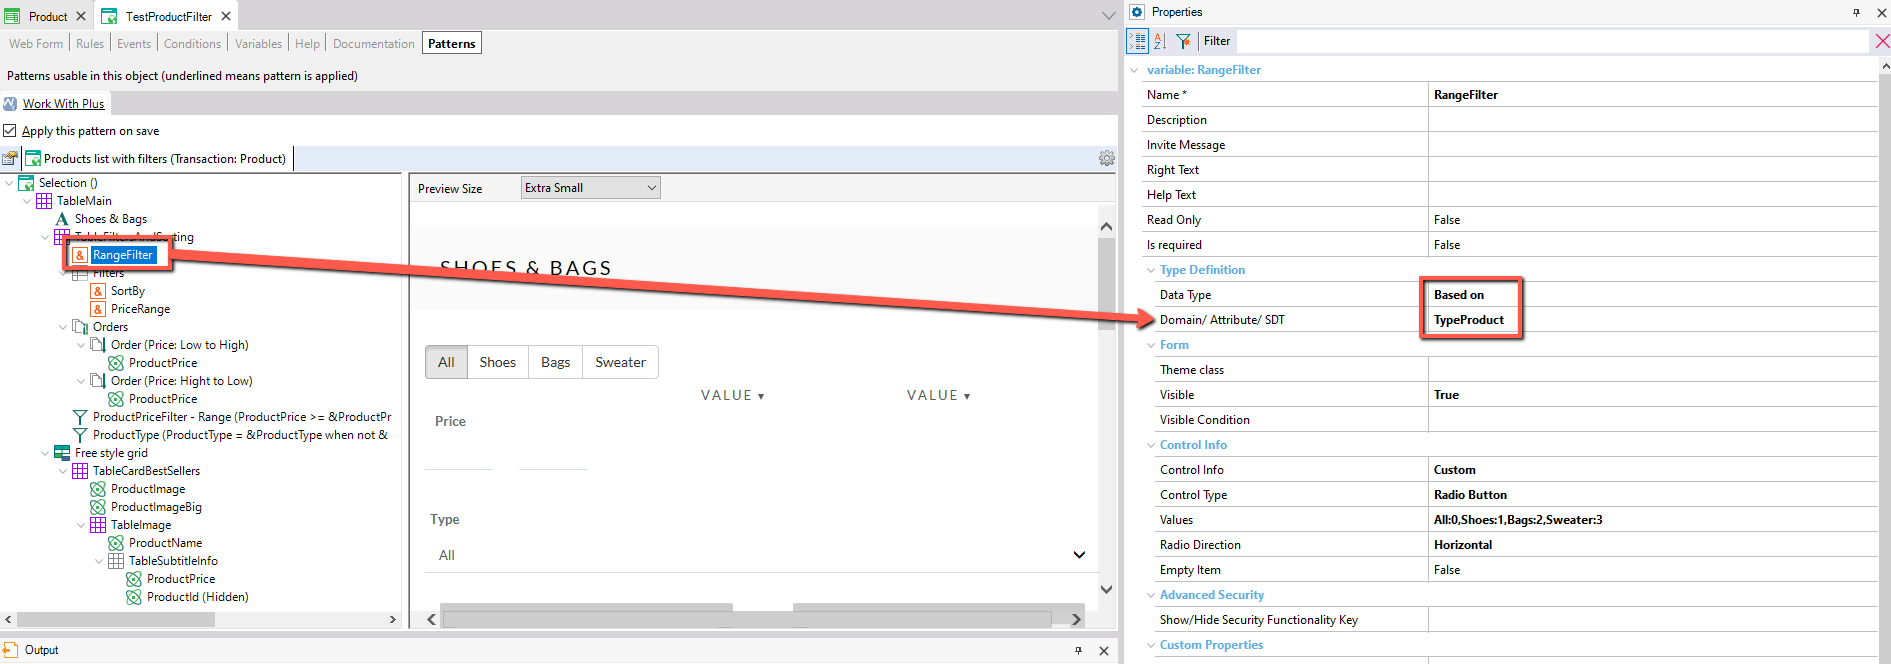Click the SortBy variable icon
The height and width of the screenshot is (664, 1891).
98,291
